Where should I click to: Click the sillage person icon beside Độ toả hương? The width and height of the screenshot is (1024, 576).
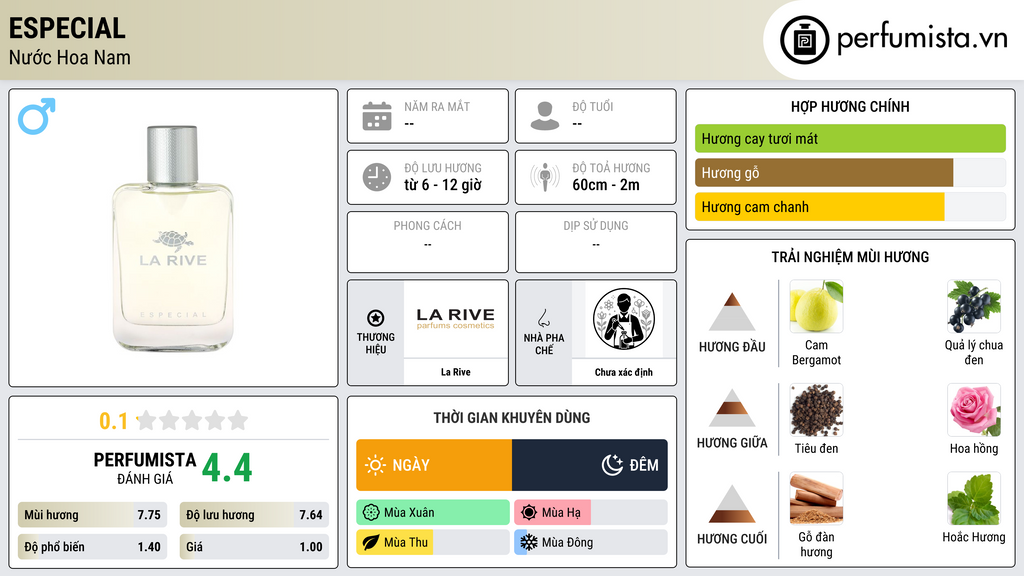click(545, 177)
